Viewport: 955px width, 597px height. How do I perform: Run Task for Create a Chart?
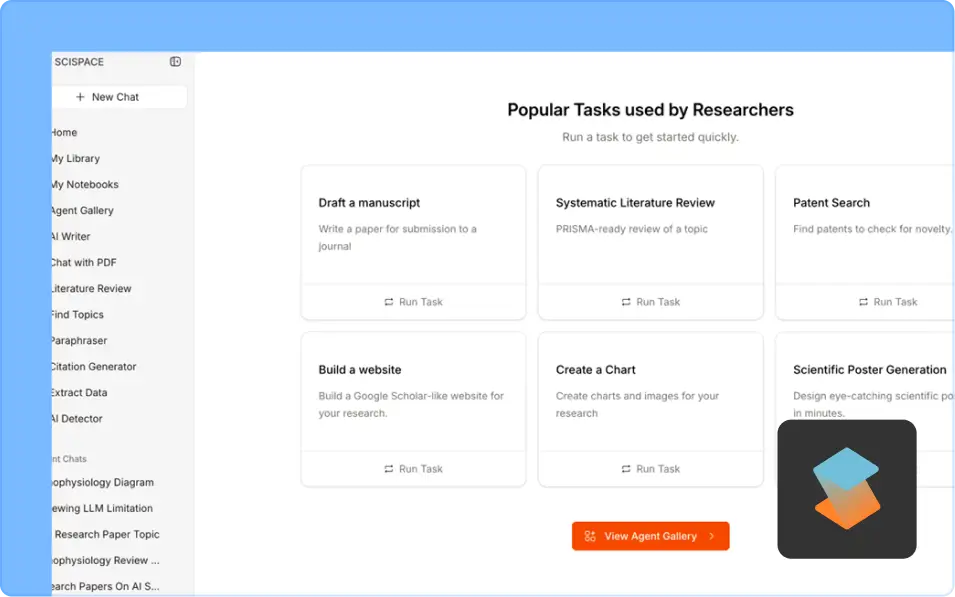click(x=650, y=469)
